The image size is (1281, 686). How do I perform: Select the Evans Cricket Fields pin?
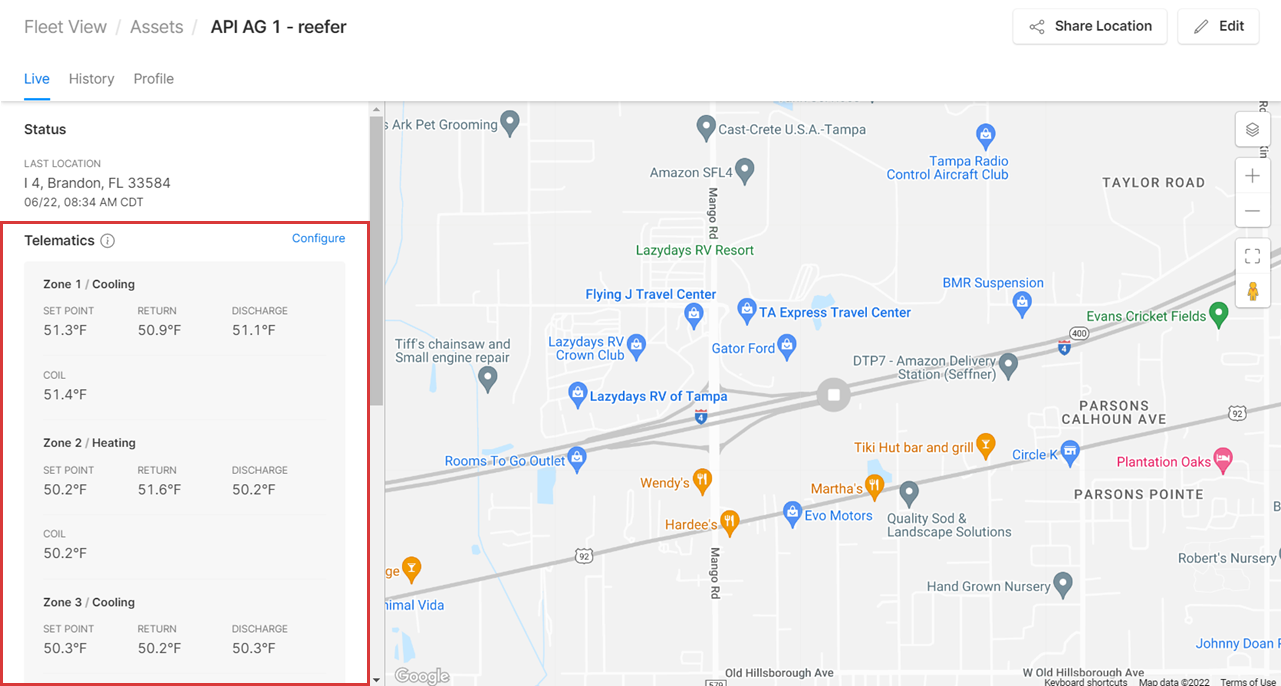(1218, 314)
